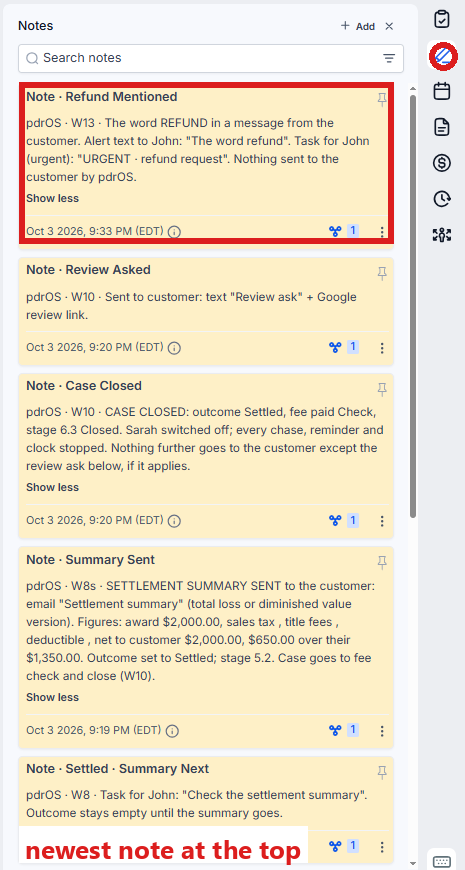Screen dimensions: 465x870
Task: Open the associations people sidebar icon
Action: (442, 235)
